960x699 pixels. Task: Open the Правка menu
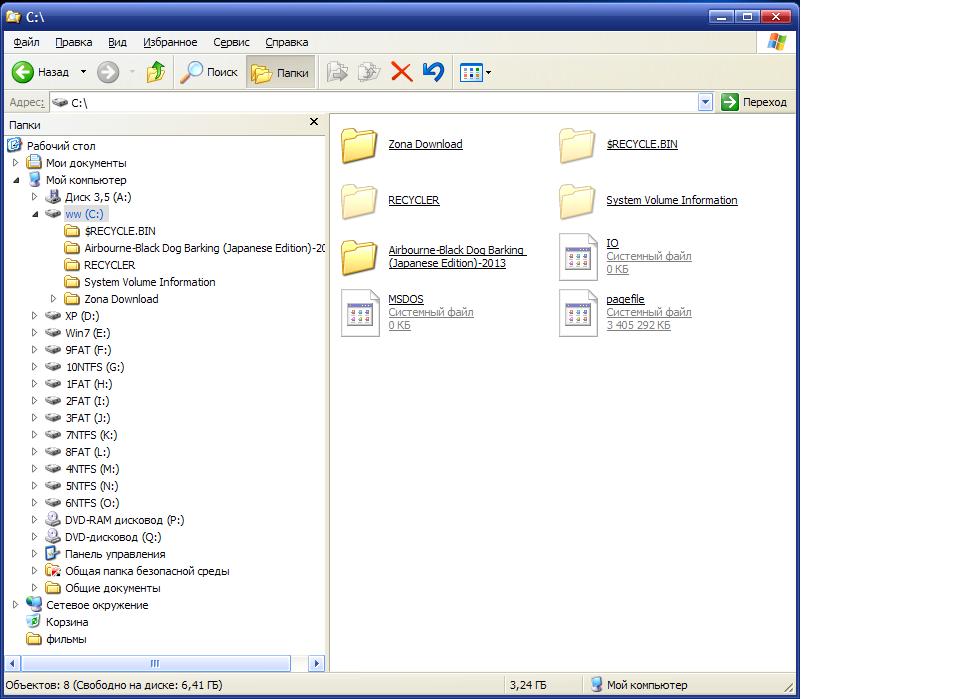73,42
